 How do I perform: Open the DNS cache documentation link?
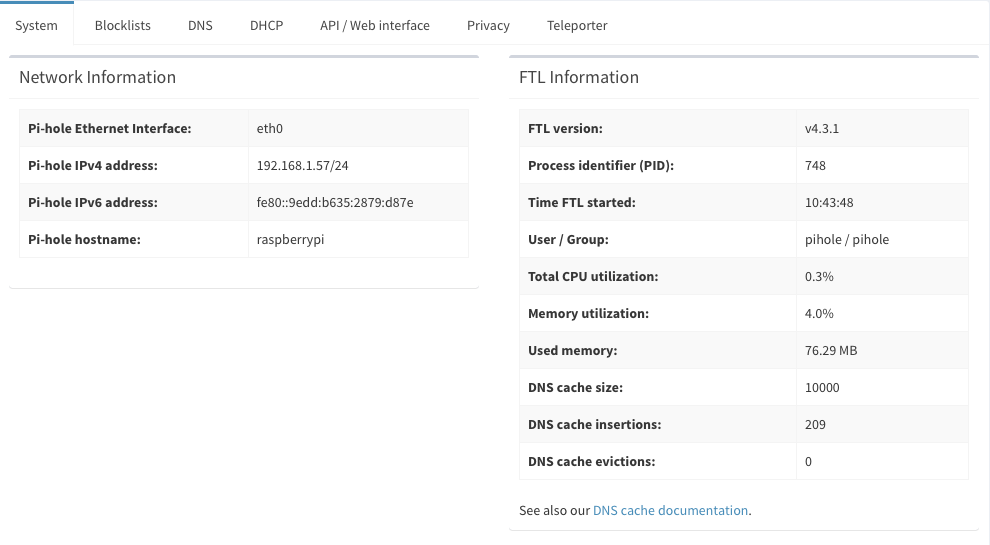pyautogui.click(x=670, y=510)
